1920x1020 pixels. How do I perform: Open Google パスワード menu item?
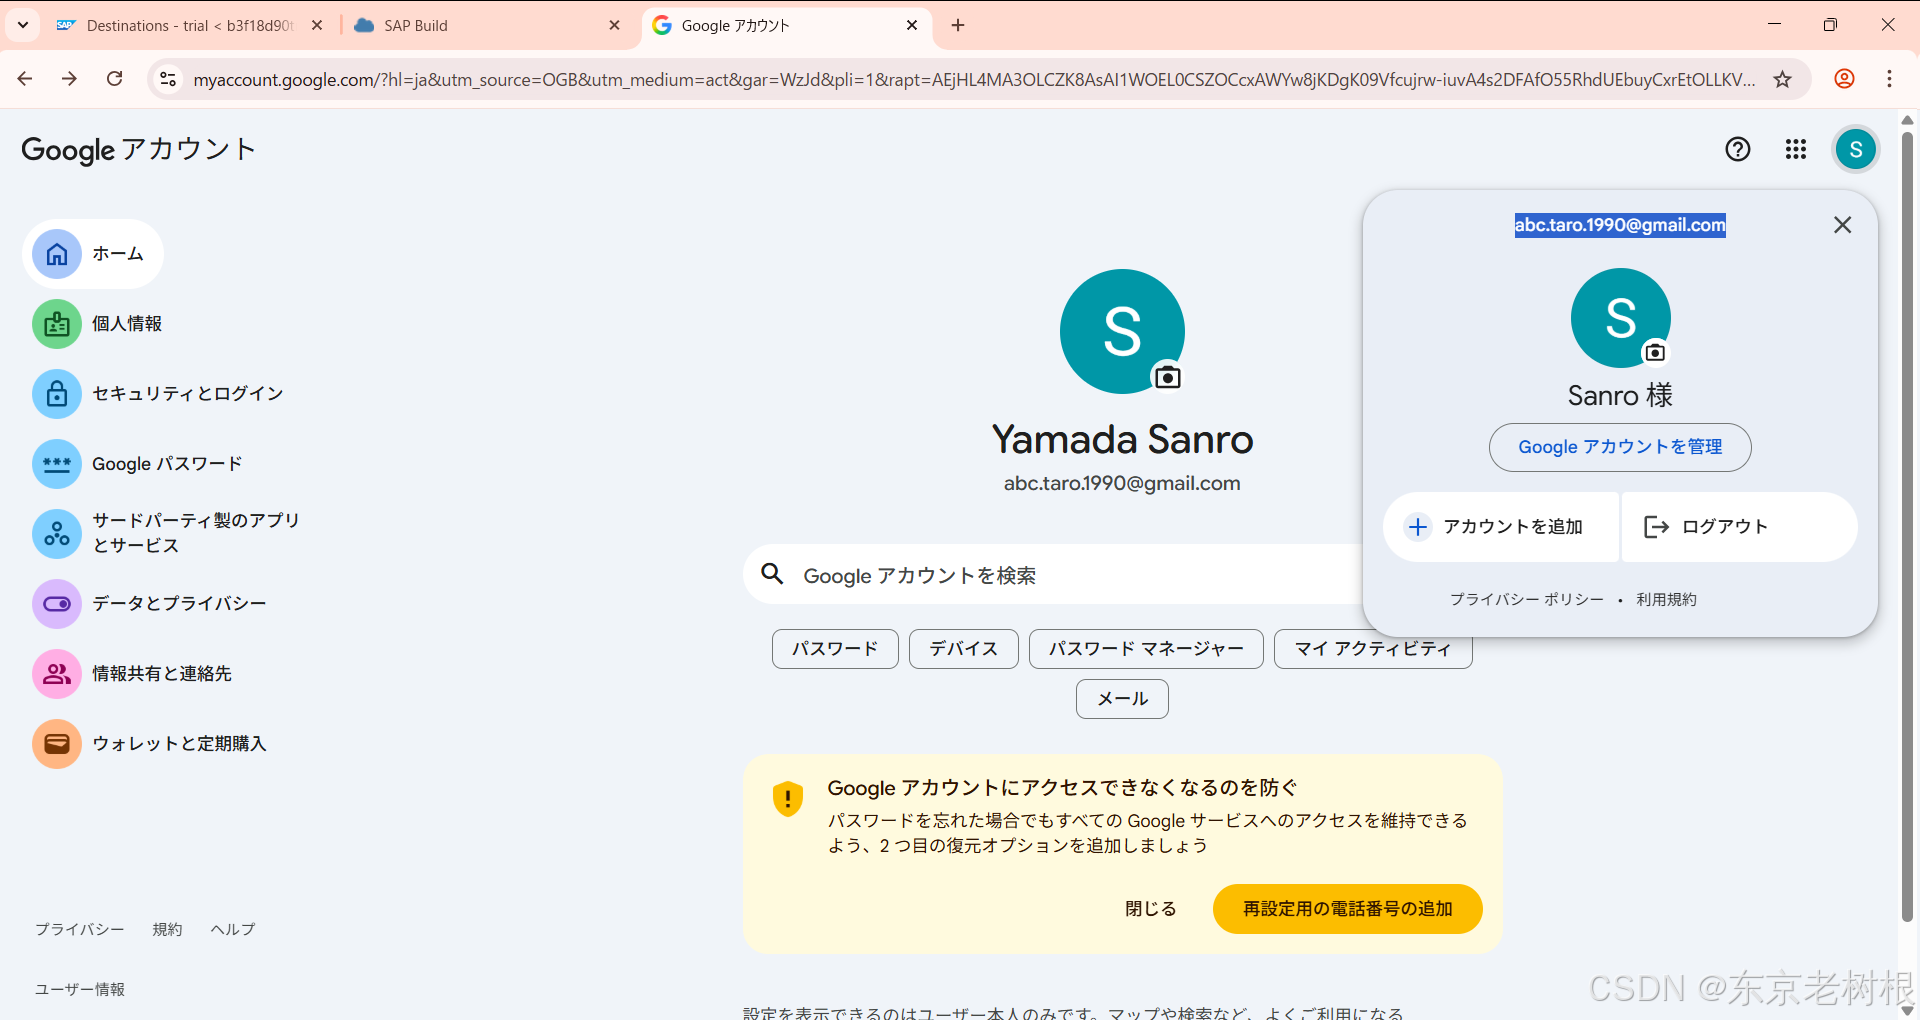pos(167,464)
